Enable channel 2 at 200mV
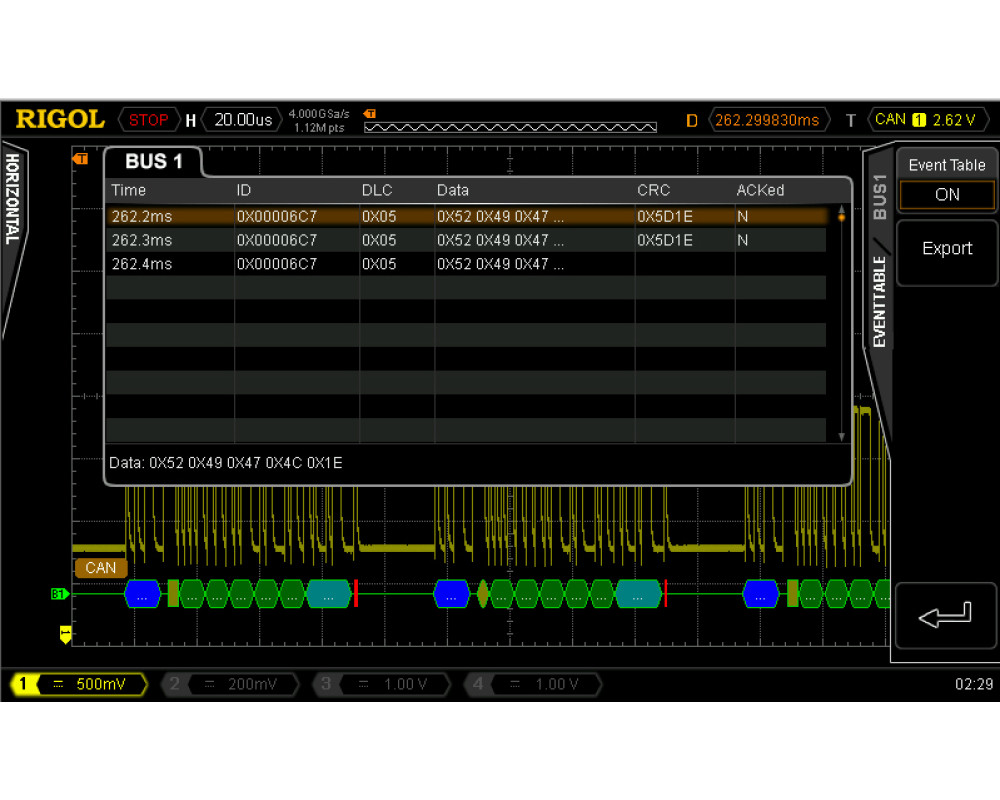 229,685
